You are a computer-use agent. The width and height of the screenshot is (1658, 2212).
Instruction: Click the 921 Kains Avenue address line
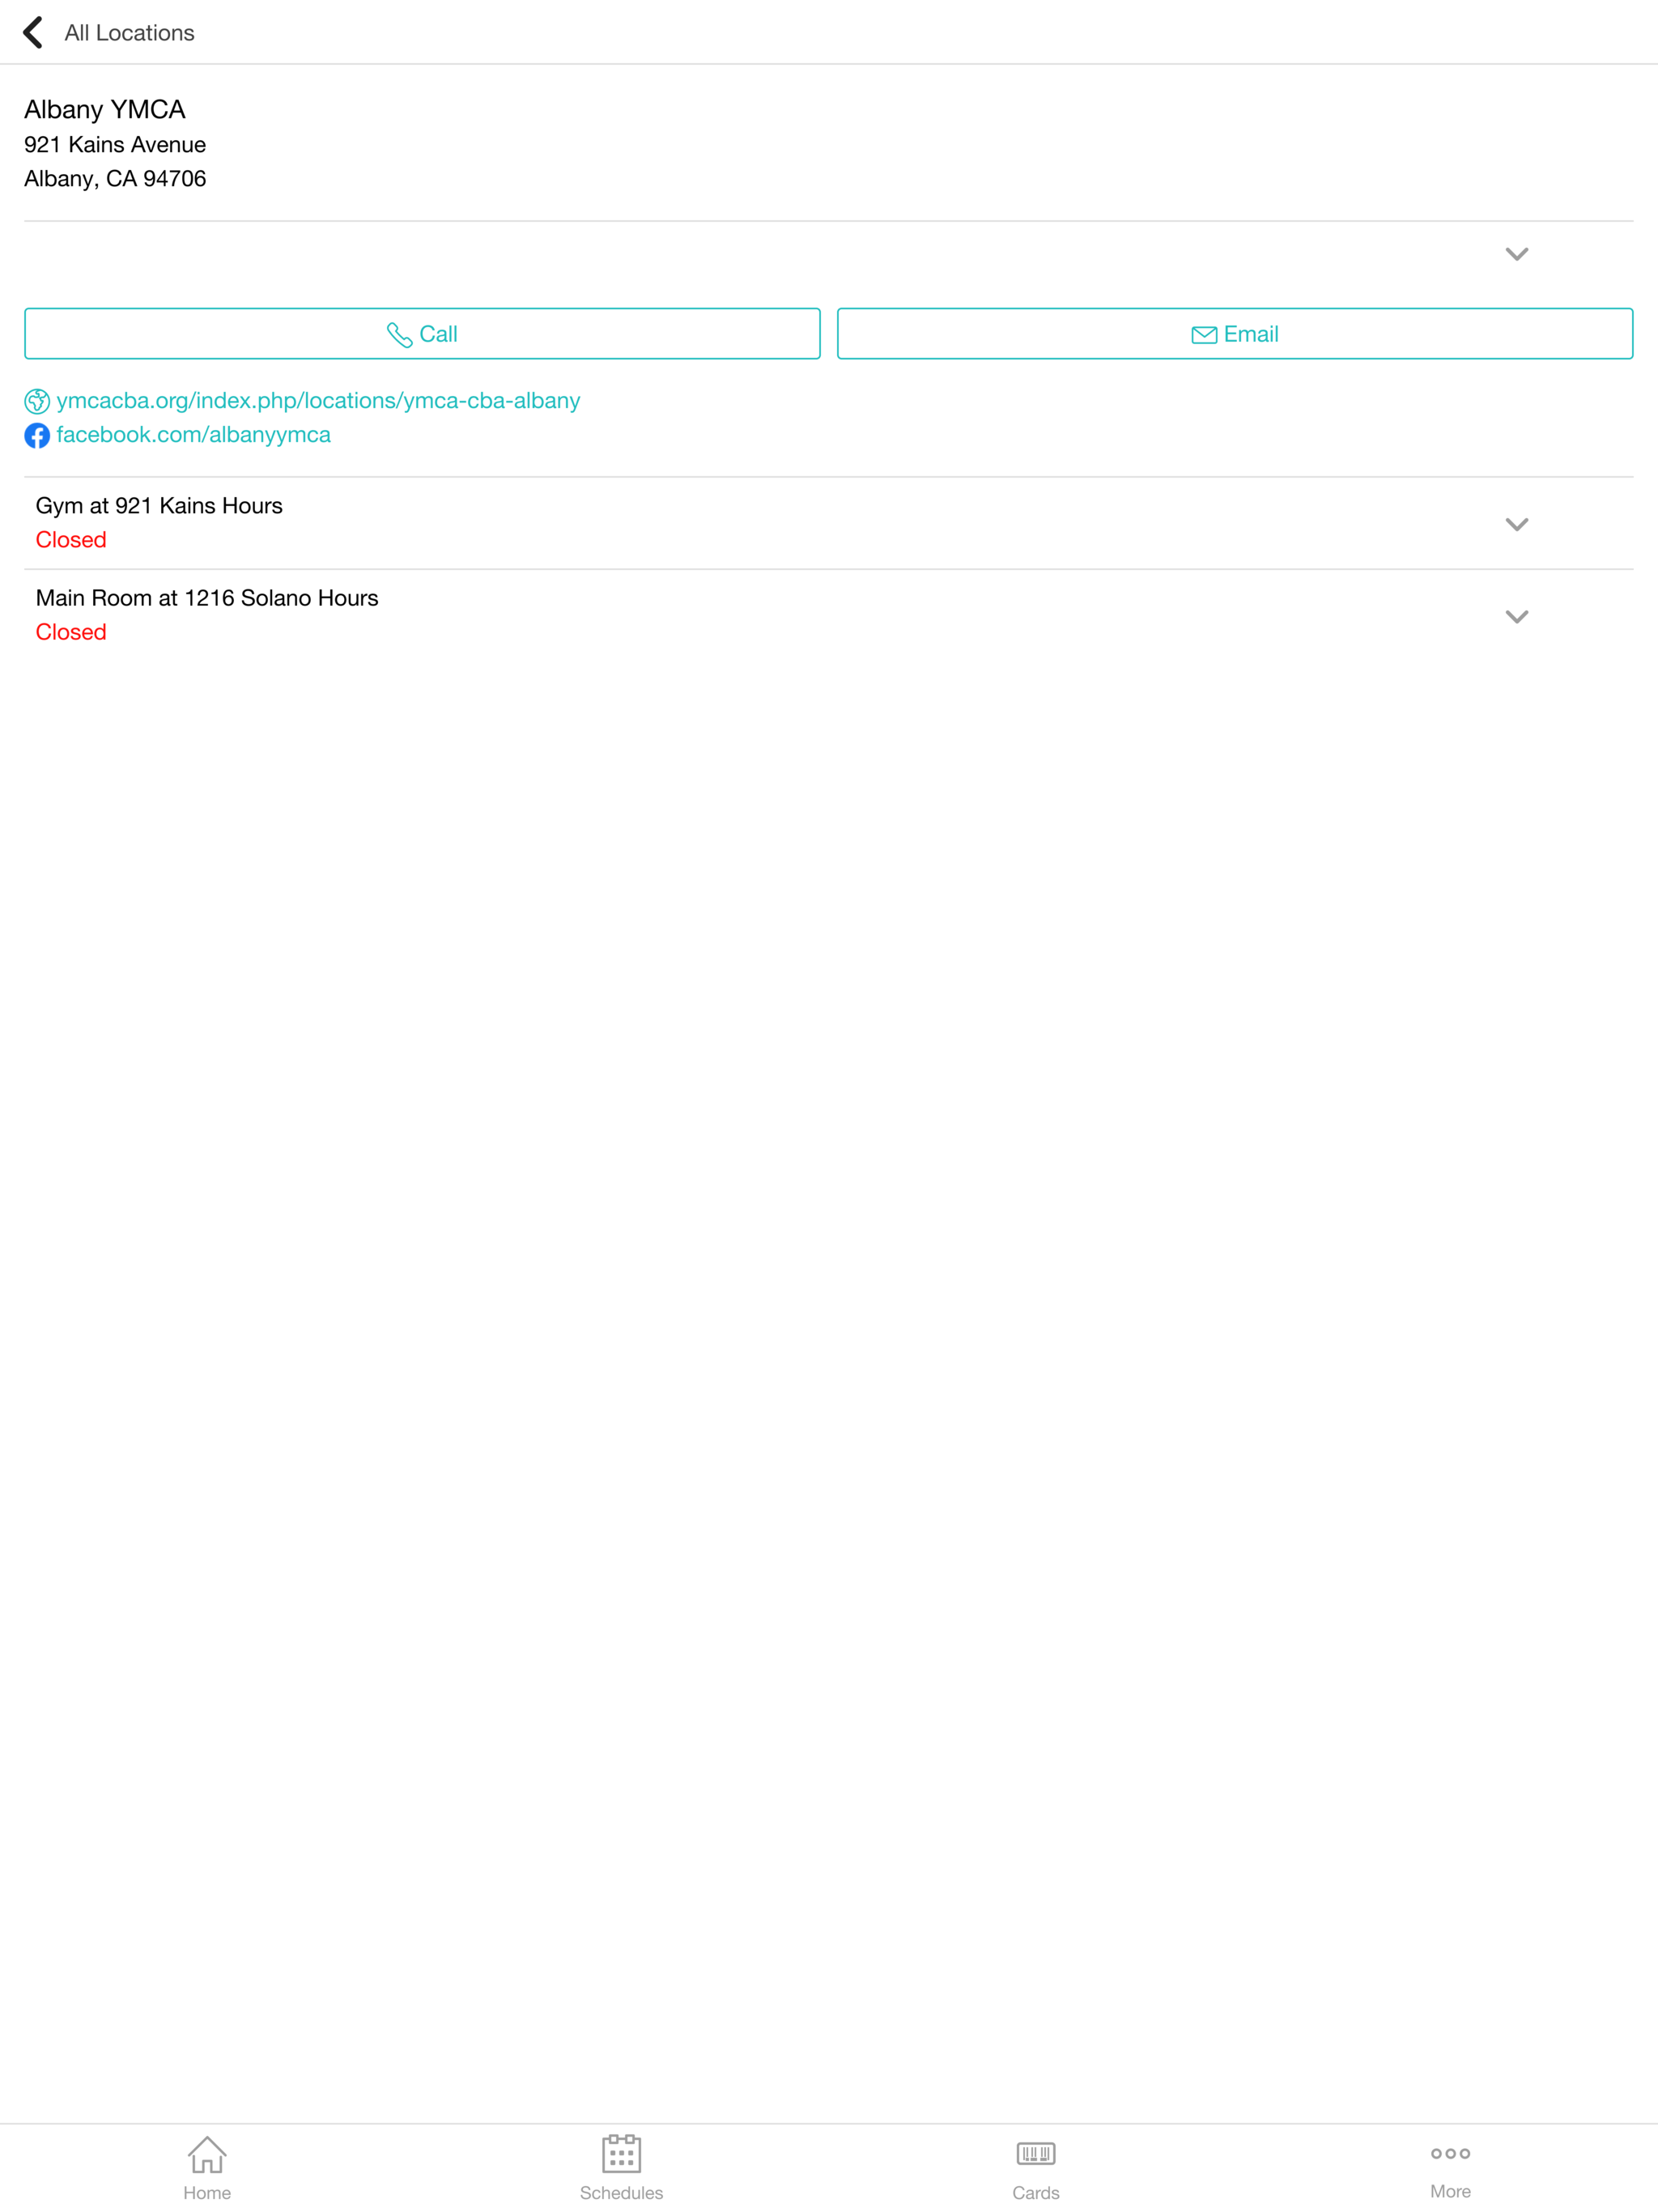point(115,145)
